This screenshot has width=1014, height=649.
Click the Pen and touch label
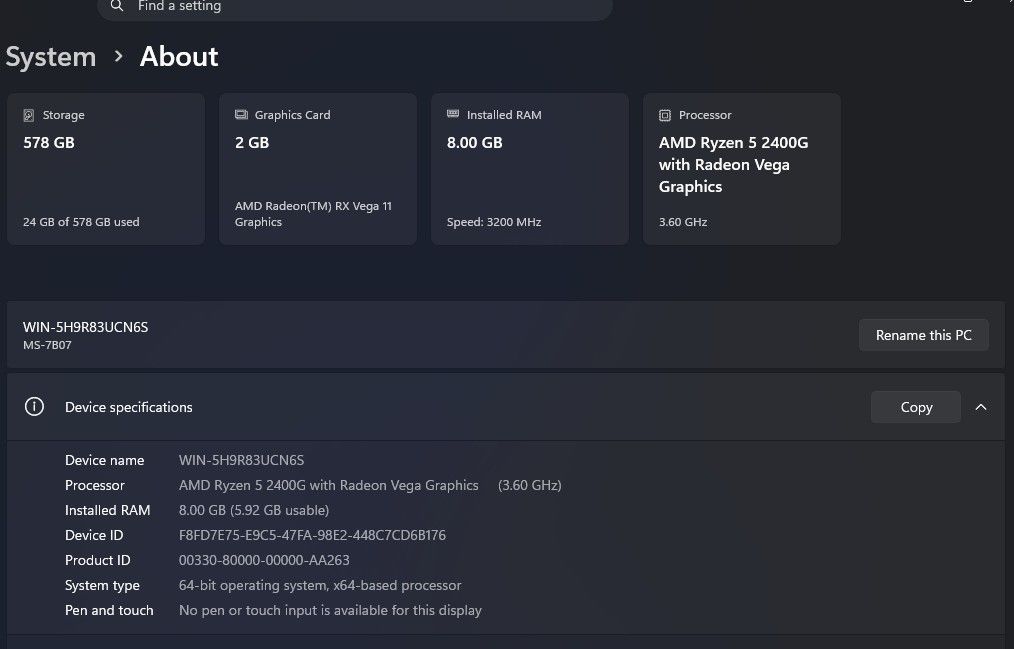(x=109, y=610)
